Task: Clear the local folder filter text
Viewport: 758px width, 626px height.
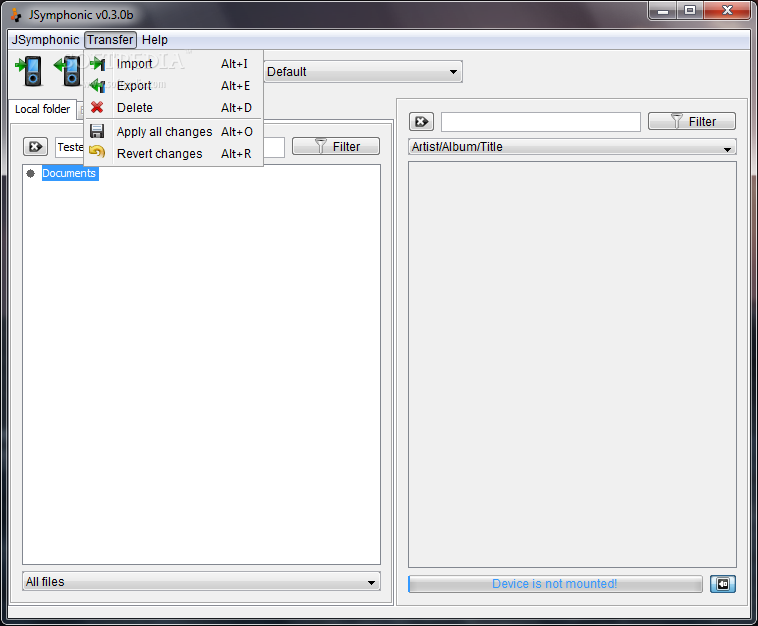Action: (x=35, y=146)
